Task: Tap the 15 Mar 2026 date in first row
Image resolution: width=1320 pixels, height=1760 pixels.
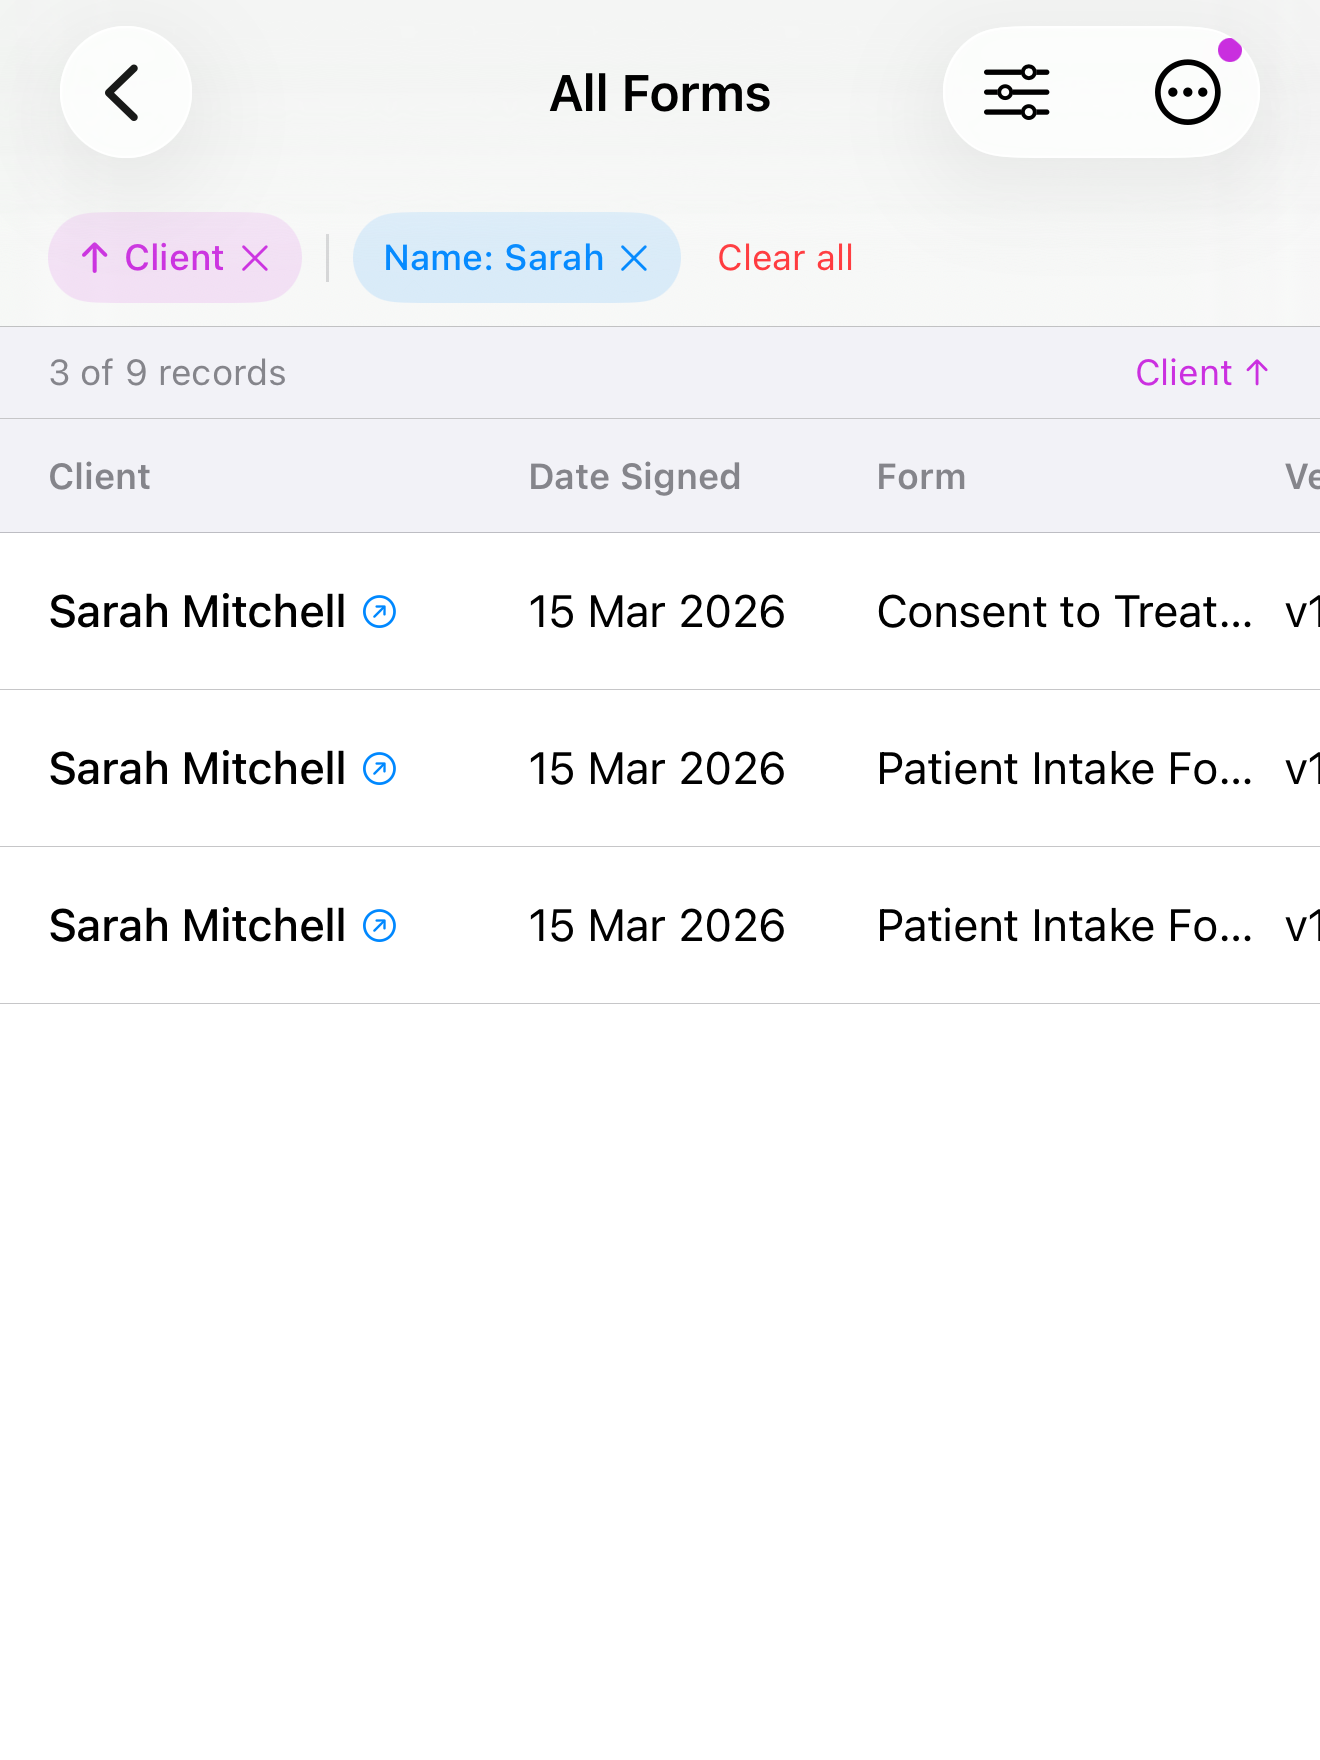Action: (x=656, y=612)
